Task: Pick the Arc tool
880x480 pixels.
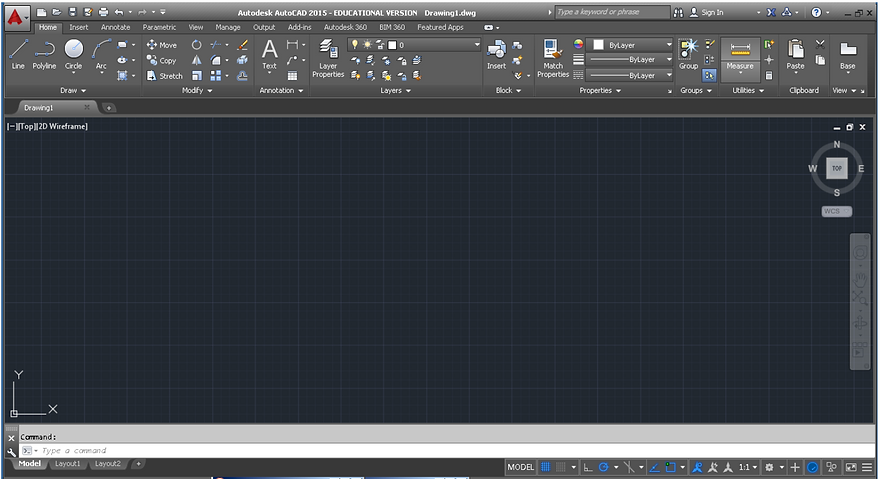Action: pos(101,54)
